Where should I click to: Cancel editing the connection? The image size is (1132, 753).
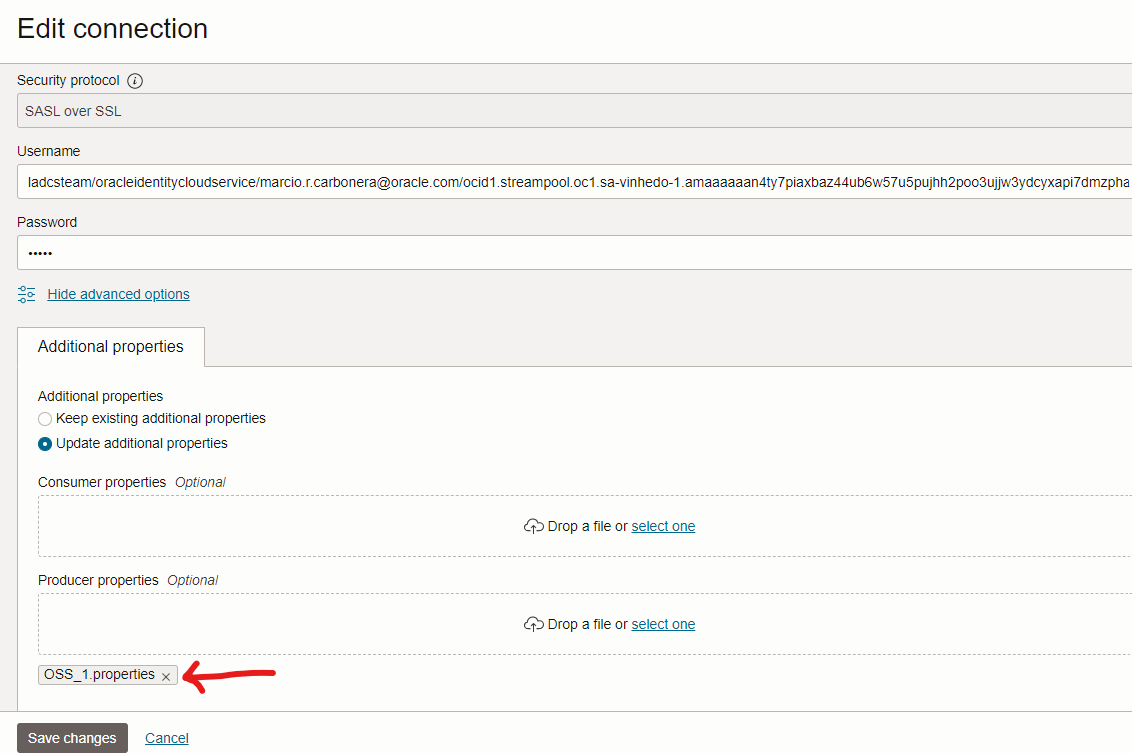click(167, 738)
